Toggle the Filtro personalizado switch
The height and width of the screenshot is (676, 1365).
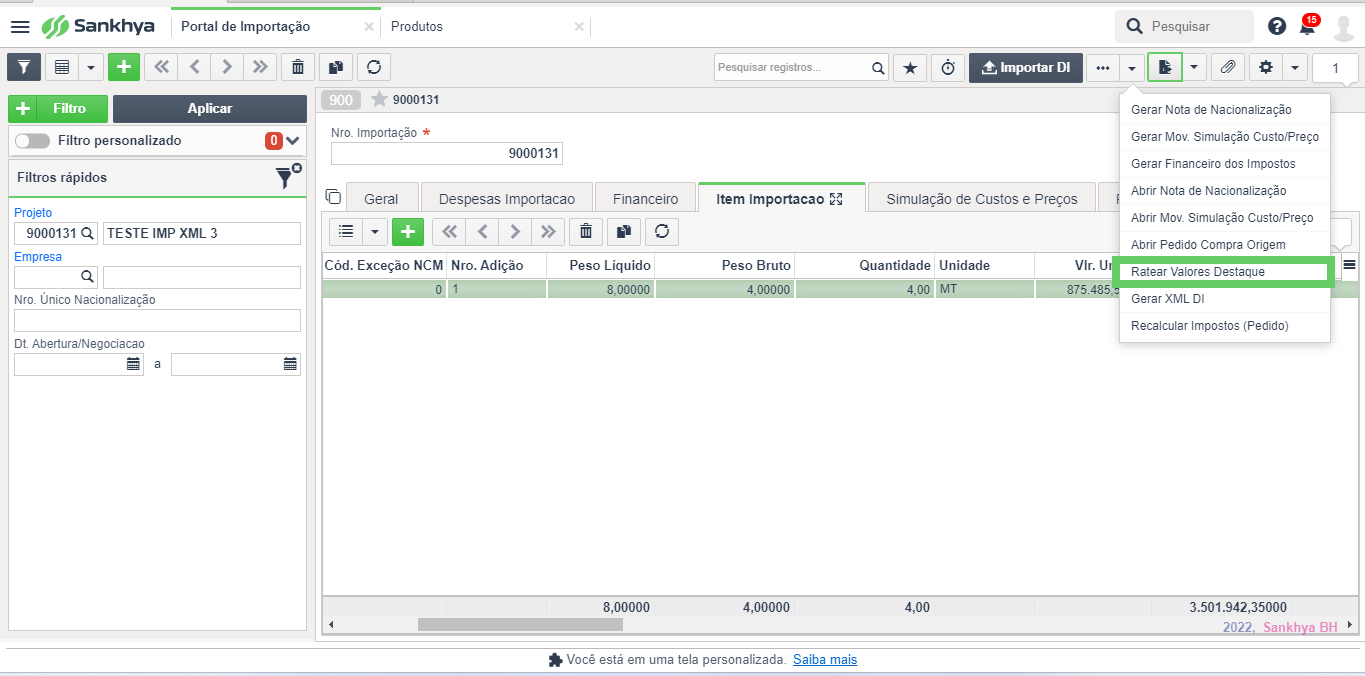32,141
